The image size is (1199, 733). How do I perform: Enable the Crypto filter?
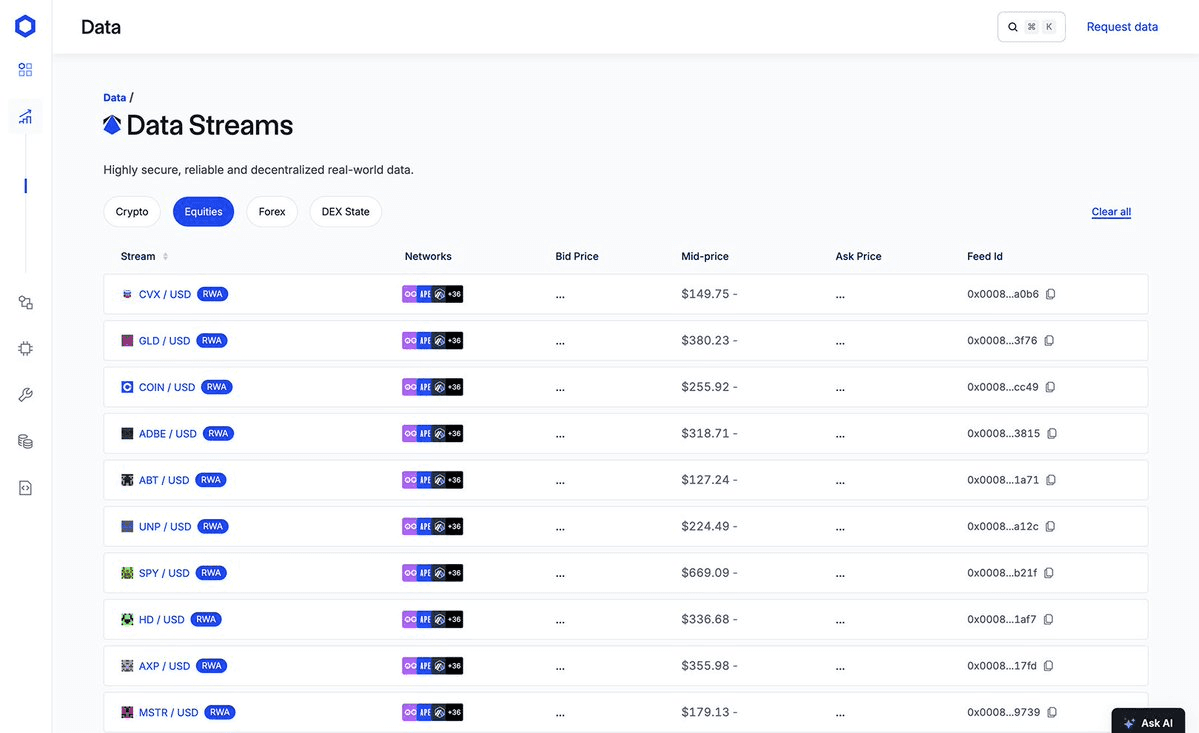click(x=131, y=211)
